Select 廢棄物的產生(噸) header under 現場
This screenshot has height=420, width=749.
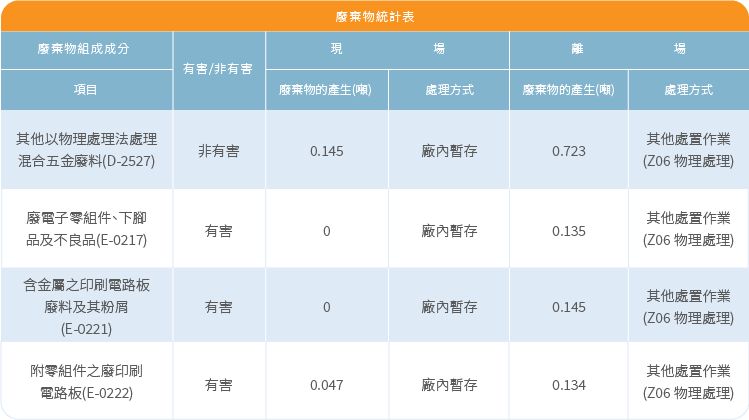326,90
